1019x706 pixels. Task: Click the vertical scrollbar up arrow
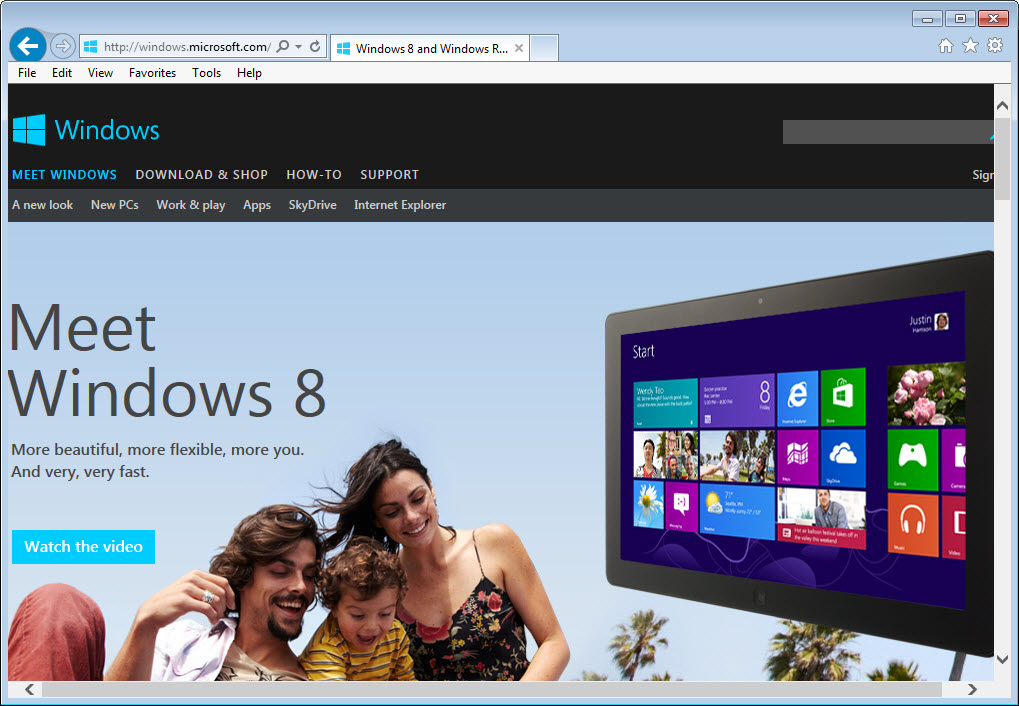pos(1002,105)
